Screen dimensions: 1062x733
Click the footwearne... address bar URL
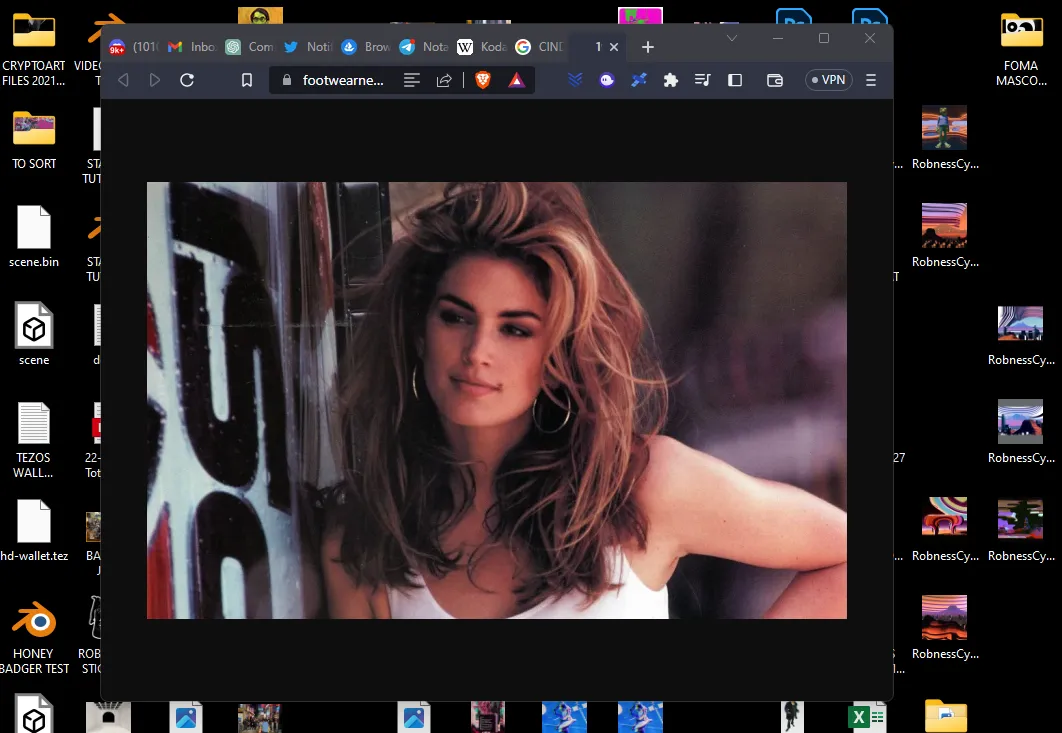343,80
